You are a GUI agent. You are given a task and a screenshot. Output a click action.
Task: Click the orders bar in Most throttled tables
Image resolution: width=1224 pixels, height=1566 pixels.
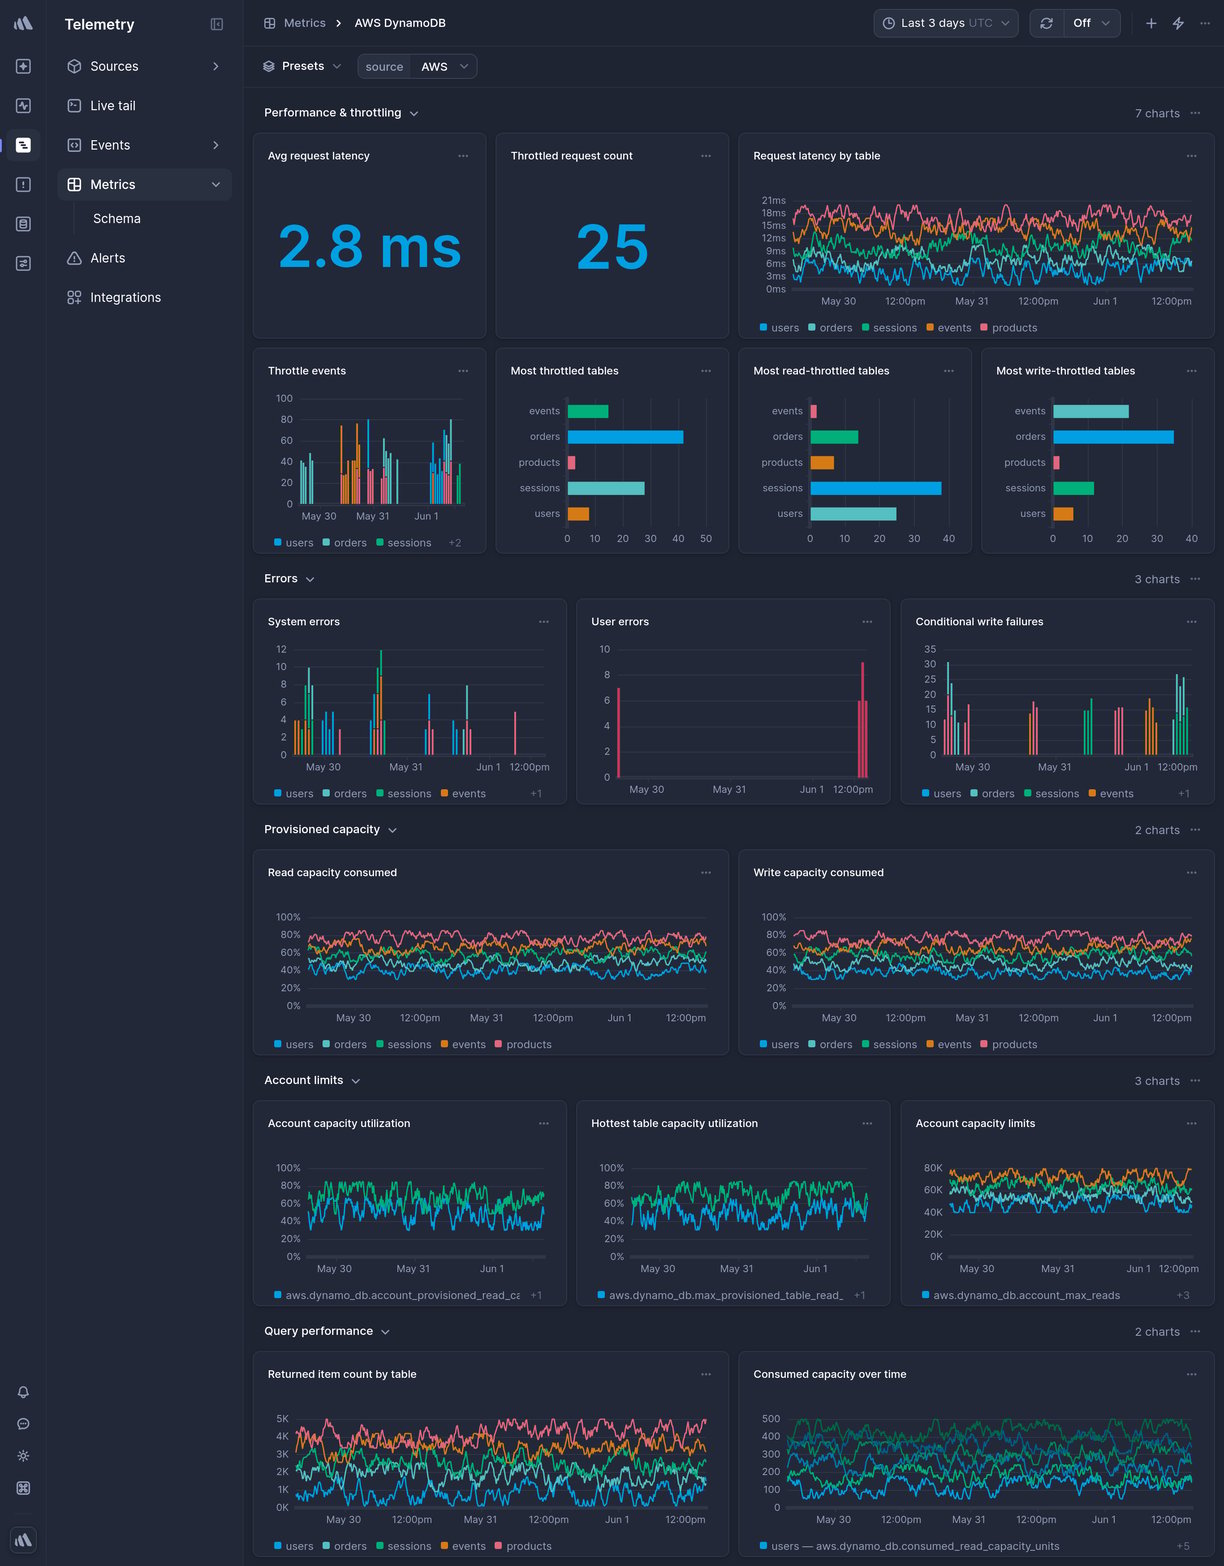(x=625, y=437)
